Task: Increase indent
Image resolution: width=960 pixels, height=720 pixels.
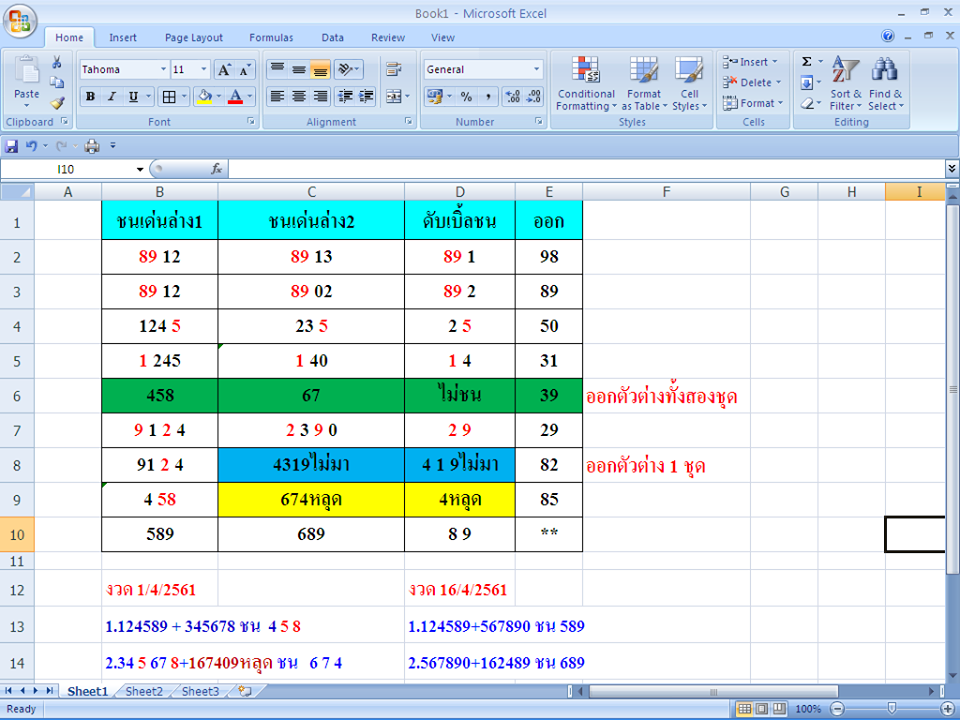Action: [x=366, y=96]
